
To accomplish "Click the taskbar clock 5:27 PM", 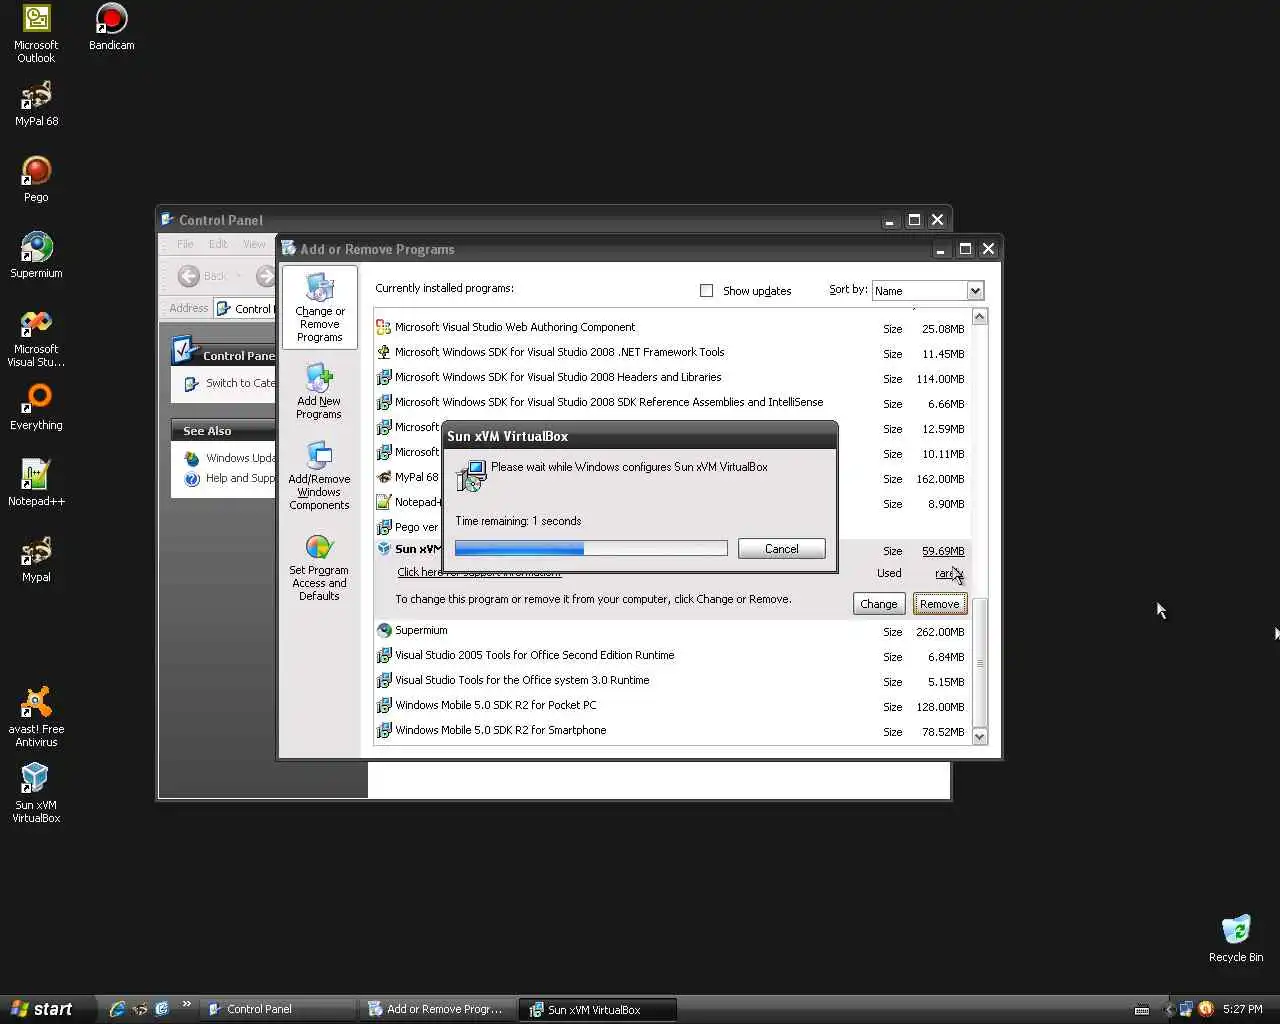I will [1242, 1009].
